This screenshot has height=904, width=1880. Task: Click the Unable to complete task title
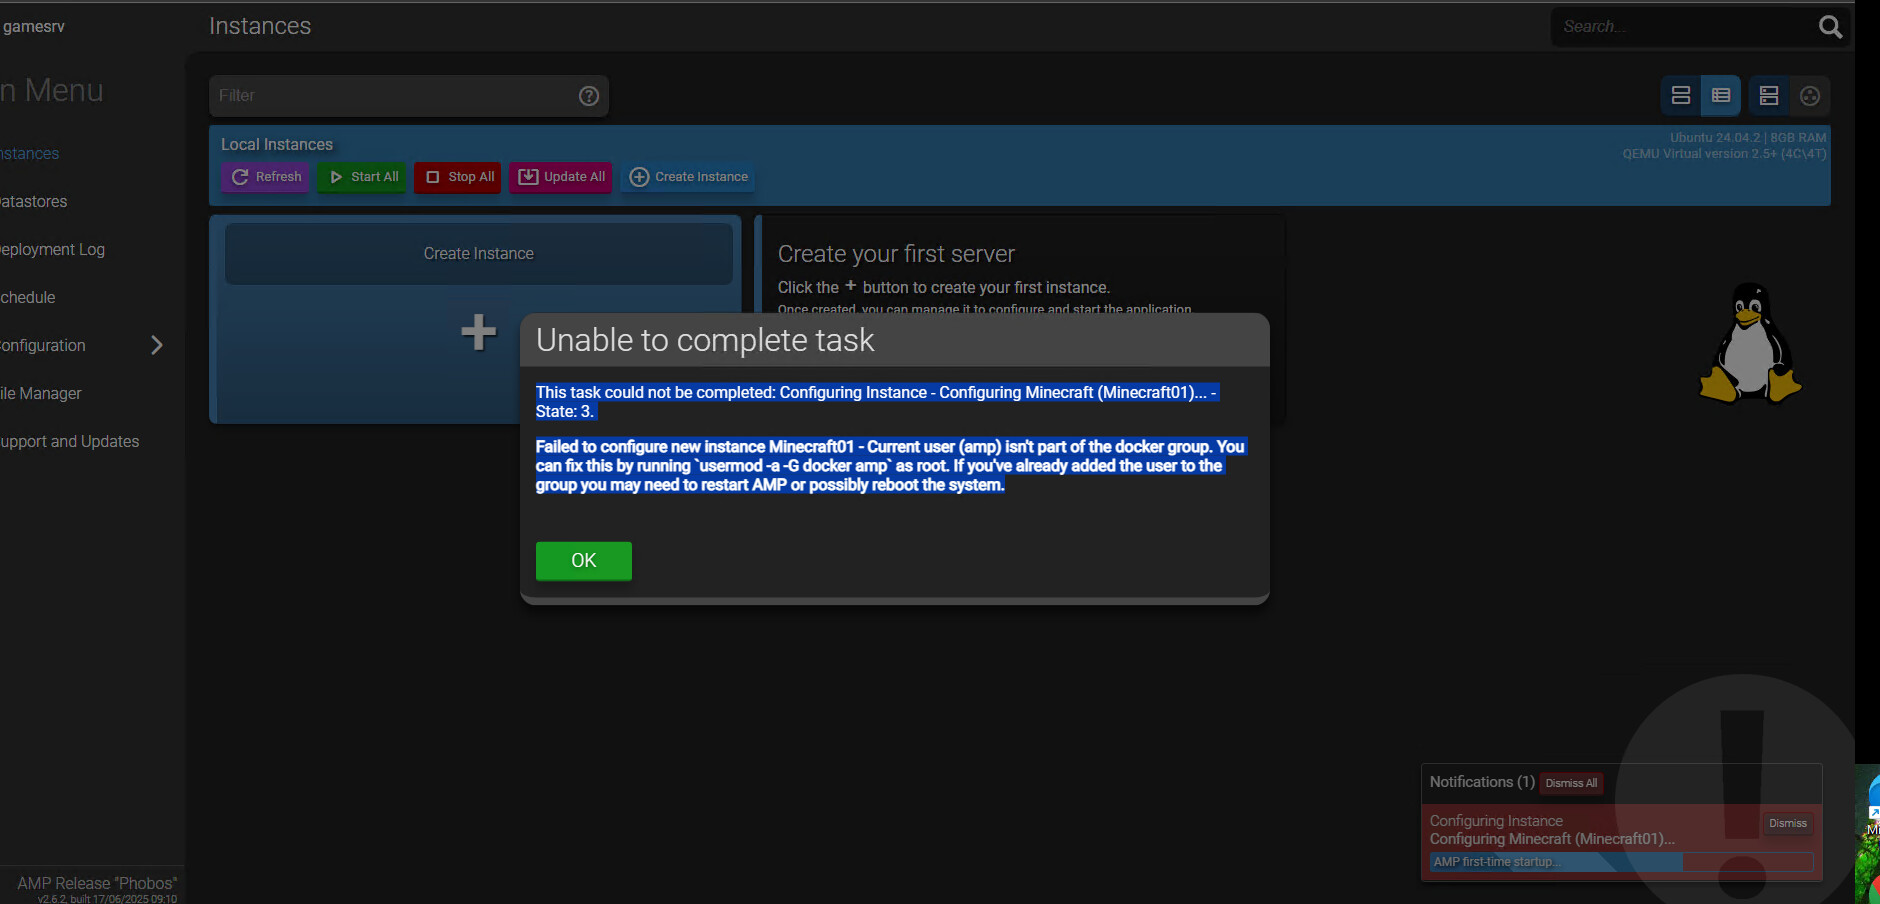tap(705, 341)
